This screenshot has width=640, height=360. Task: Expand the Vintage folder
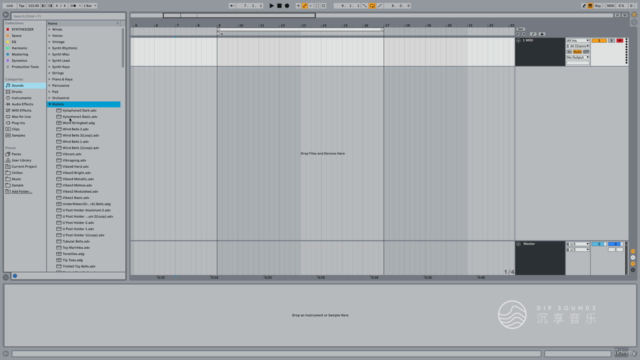point(49,42)
